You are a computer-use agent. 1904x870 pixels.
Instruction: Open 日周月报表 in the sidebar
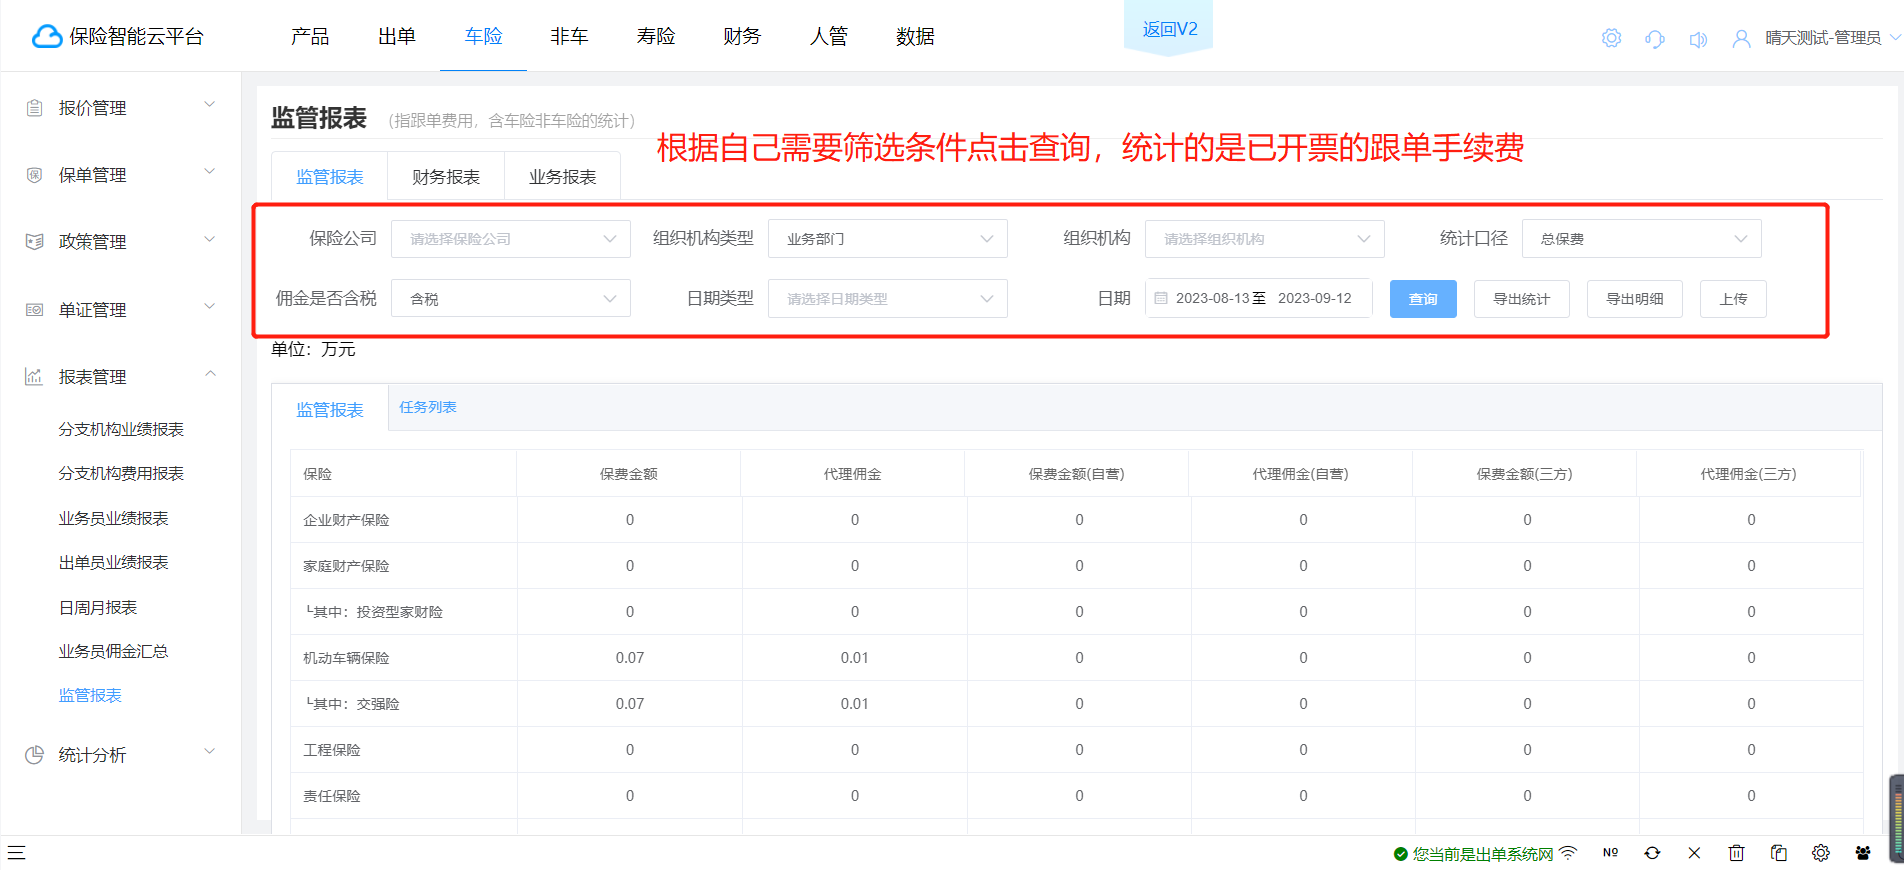click(x=98, y=607)
